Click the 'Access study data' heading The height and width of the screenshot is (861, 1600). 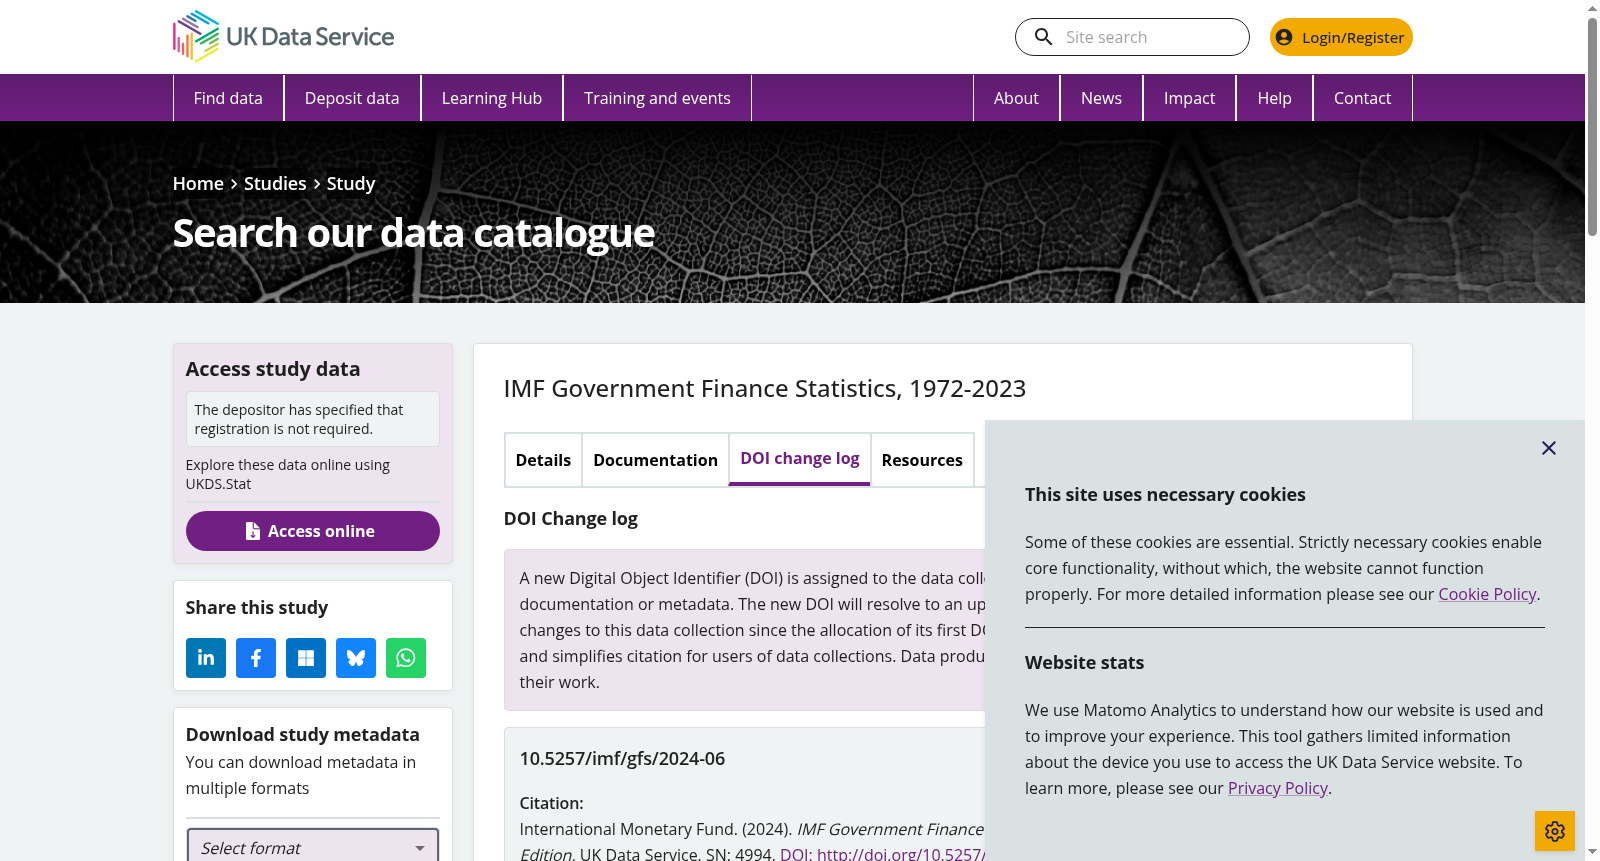pos(273,369)
